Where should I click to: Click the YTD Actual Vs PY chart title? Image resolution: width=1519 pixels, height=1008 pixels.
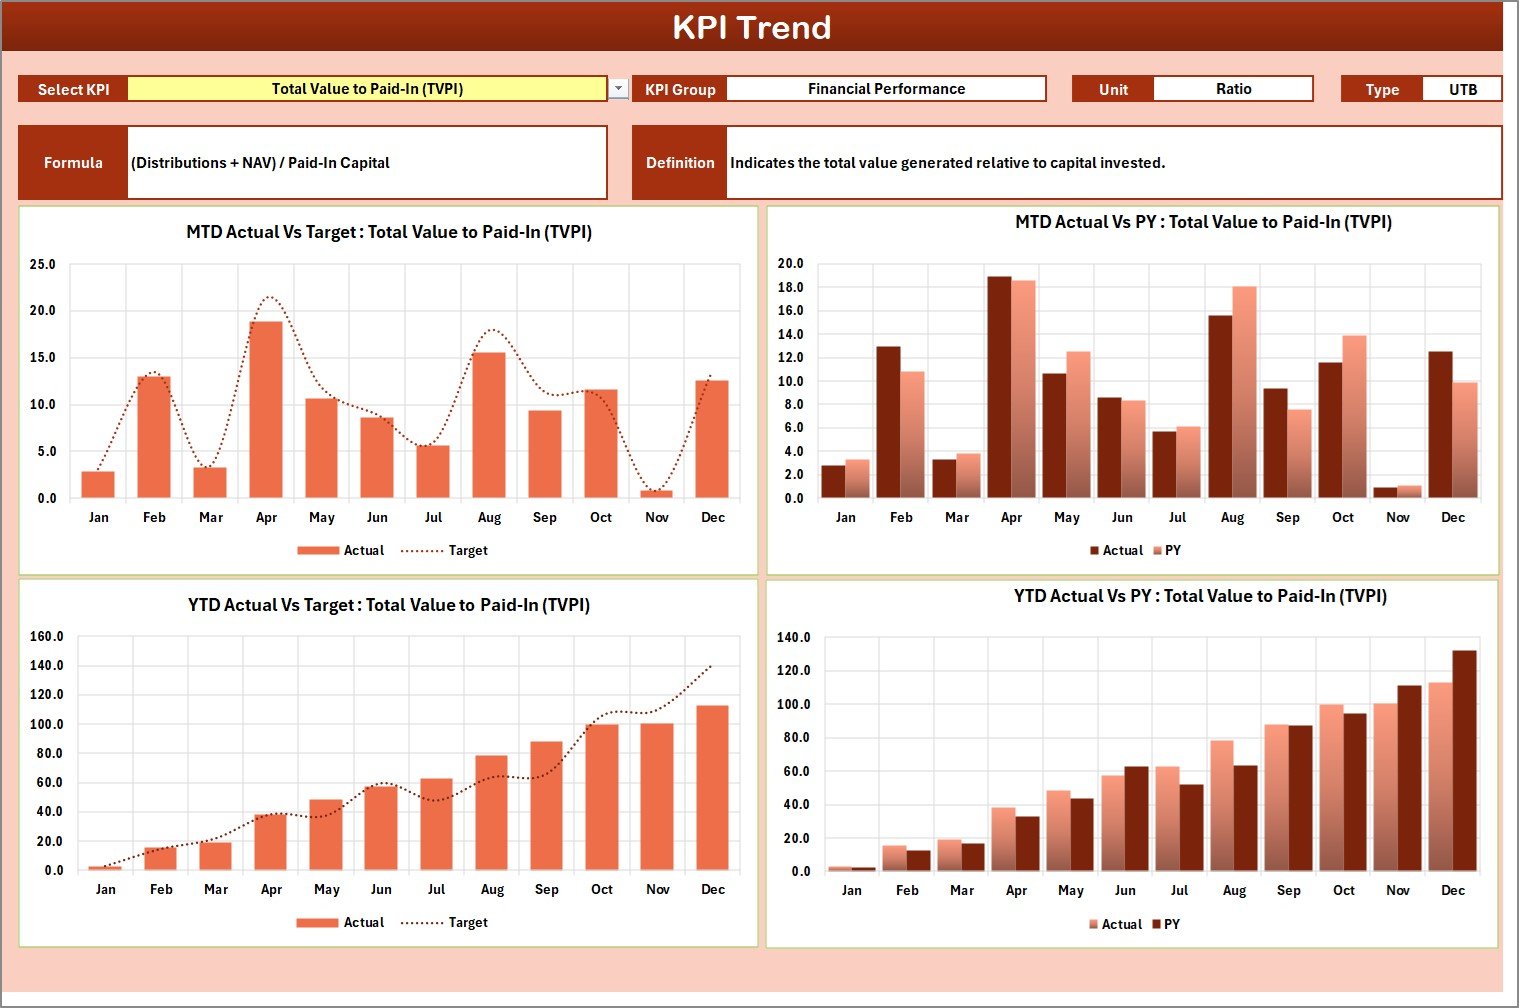click(x=1200, y=596)
